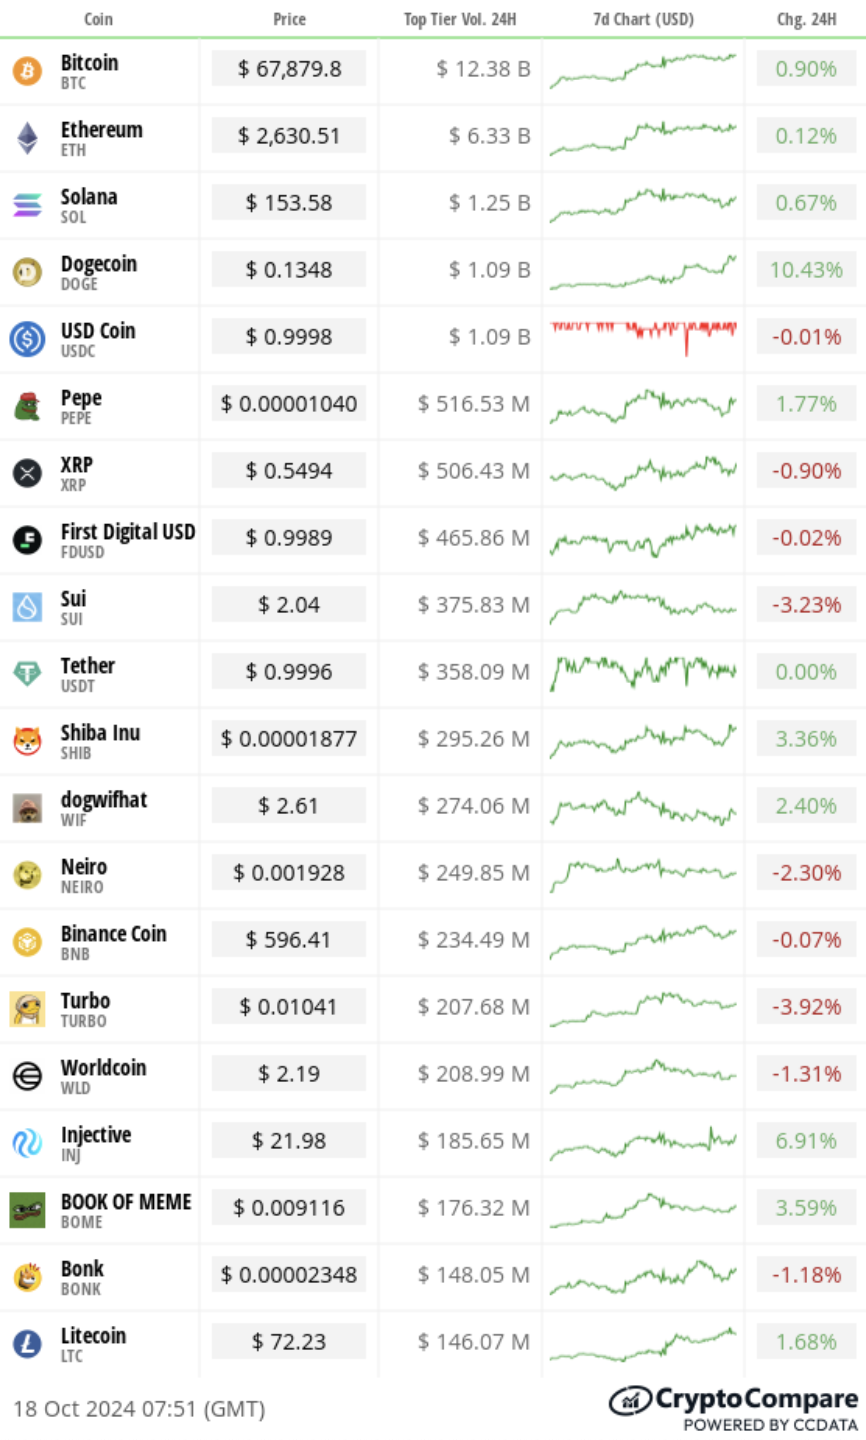866x1440 pixels.
Task: Click the Bitcoin coin icon
Action: pos(27,71)
